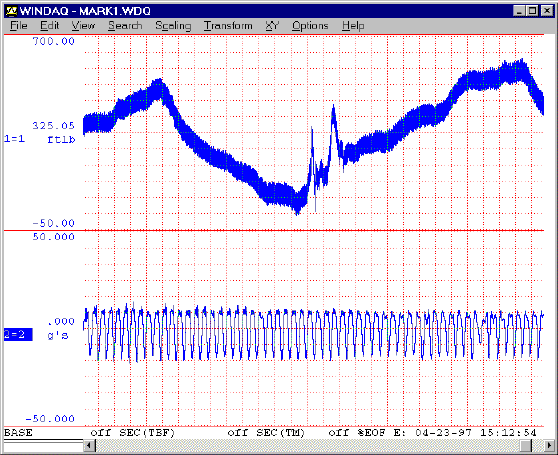This screenshot has height=455, width=558.
Task: Open the XY menu
Action: coord(272,26)
